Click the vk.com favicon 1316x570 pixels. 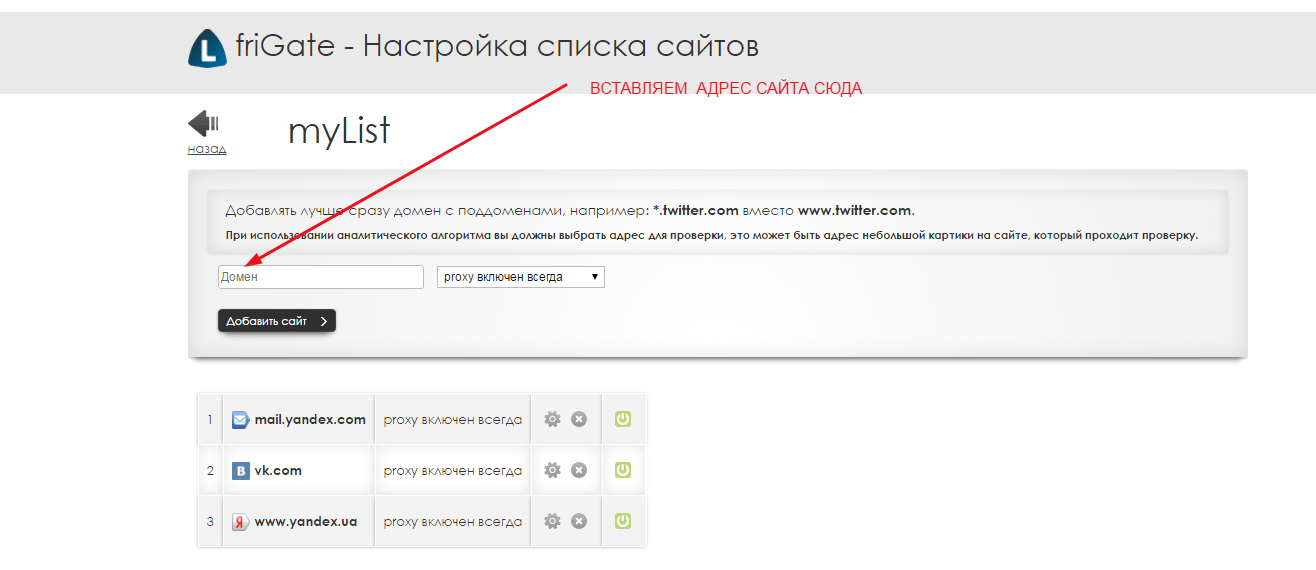[240, 471]
